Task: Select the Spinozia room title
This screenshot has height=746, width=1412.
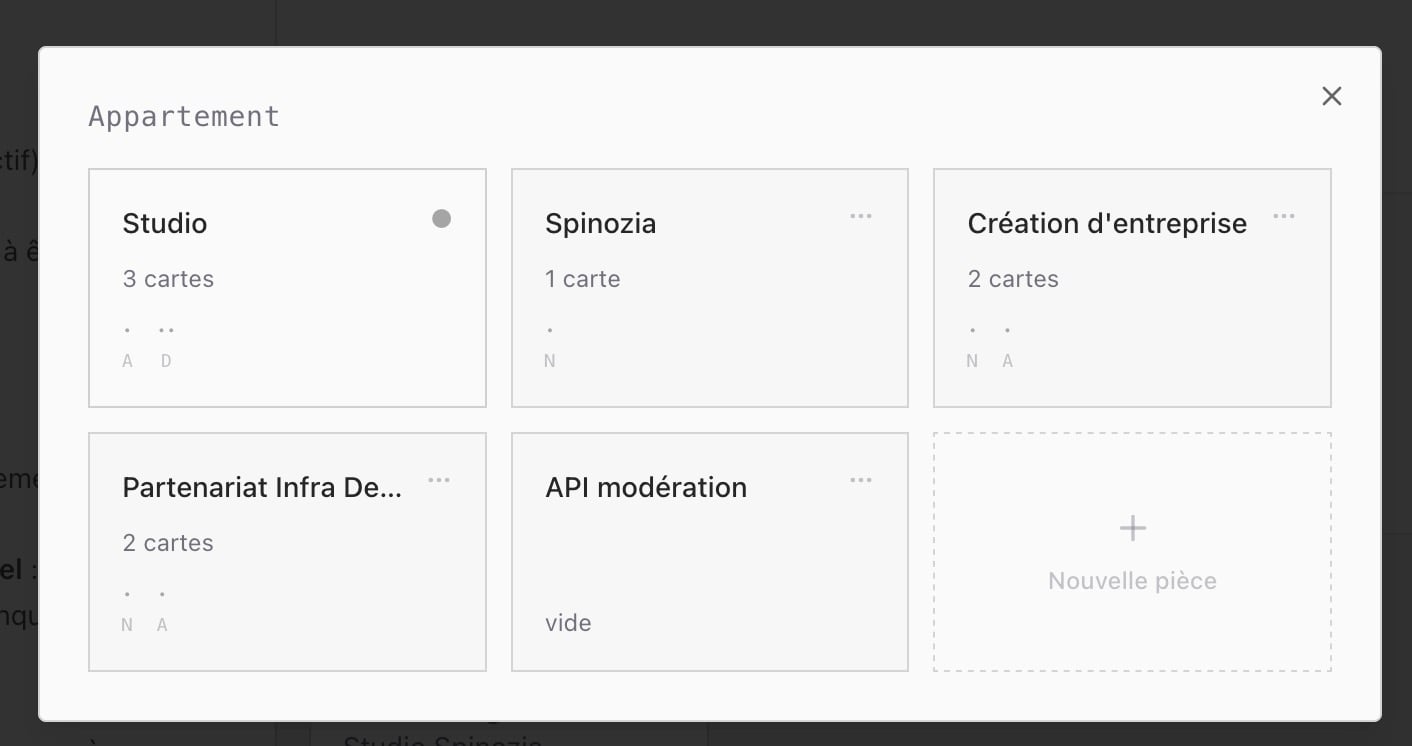Action: pos(600,223)
